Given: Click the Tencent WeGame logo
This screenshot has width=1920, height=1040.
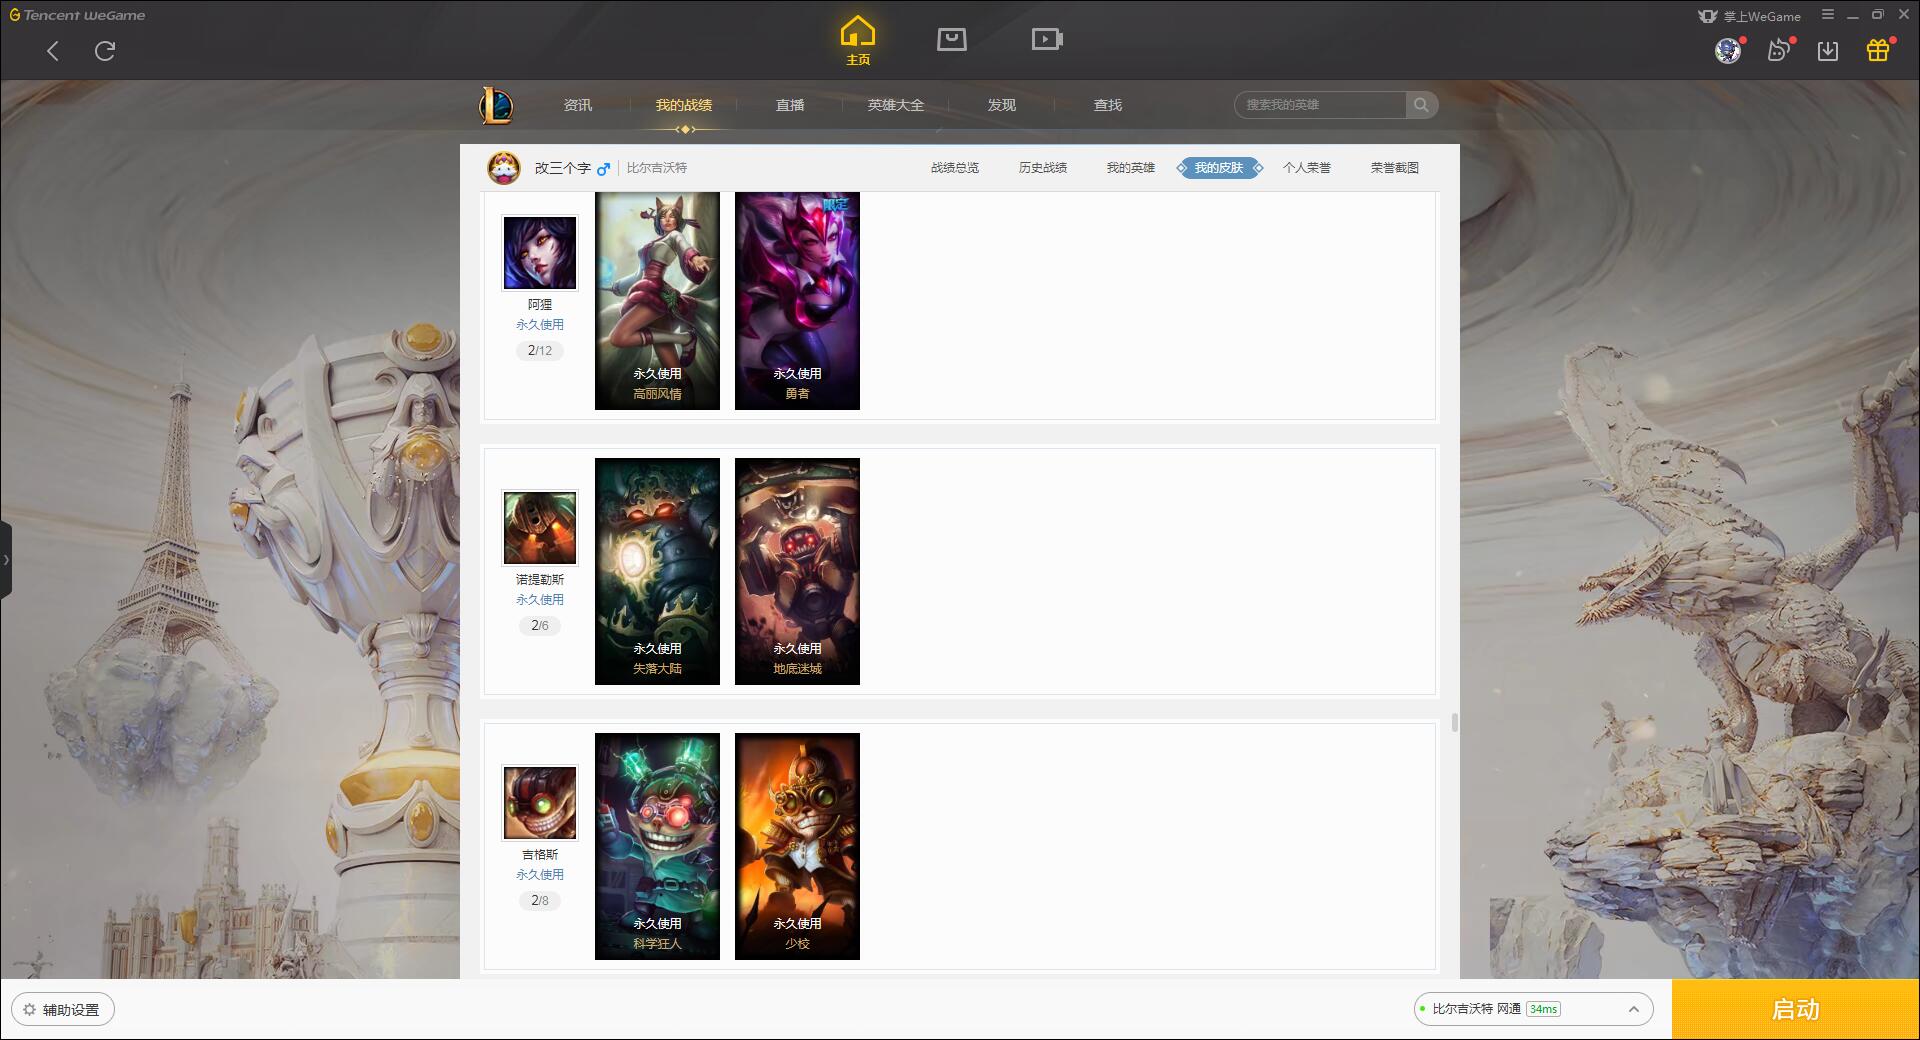Looking at the screenshot, I should [x=77, y=15].
